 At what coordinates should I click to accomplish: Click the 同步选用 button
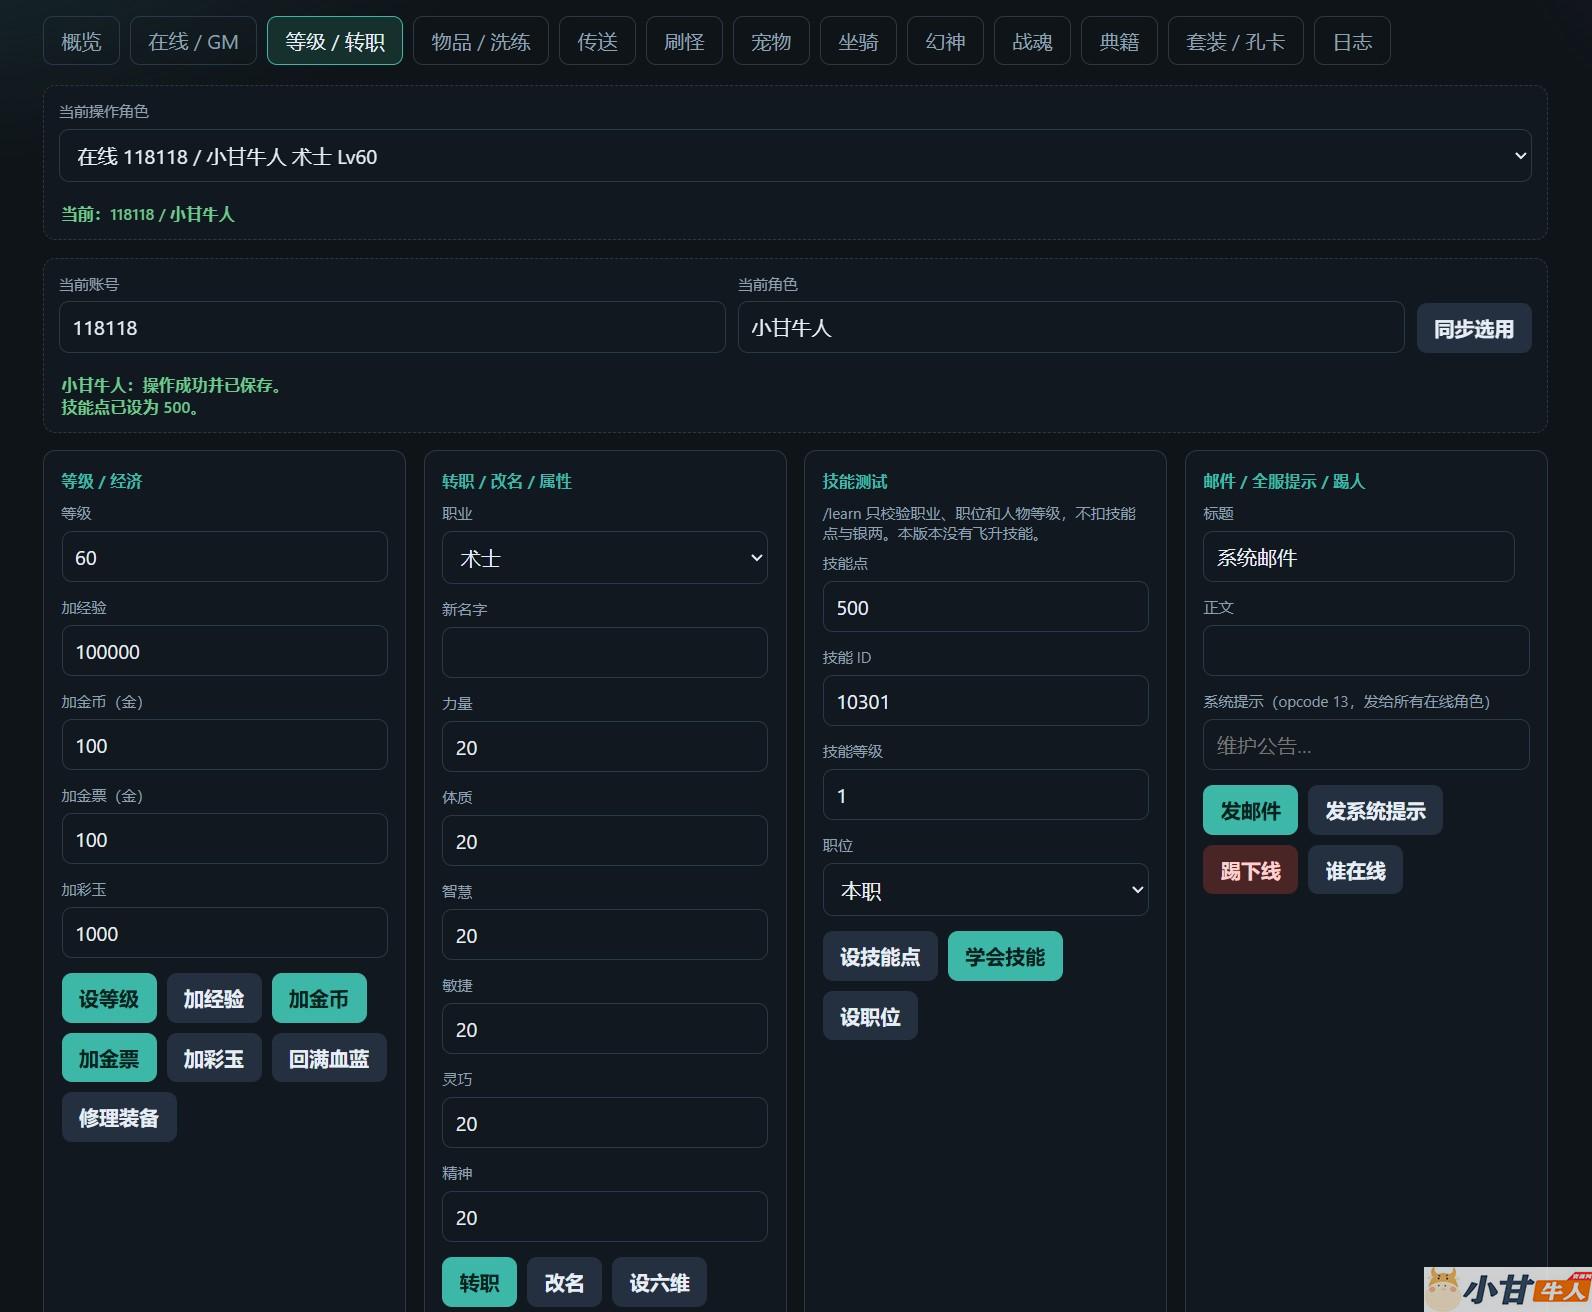click(x=1474, y=328)
